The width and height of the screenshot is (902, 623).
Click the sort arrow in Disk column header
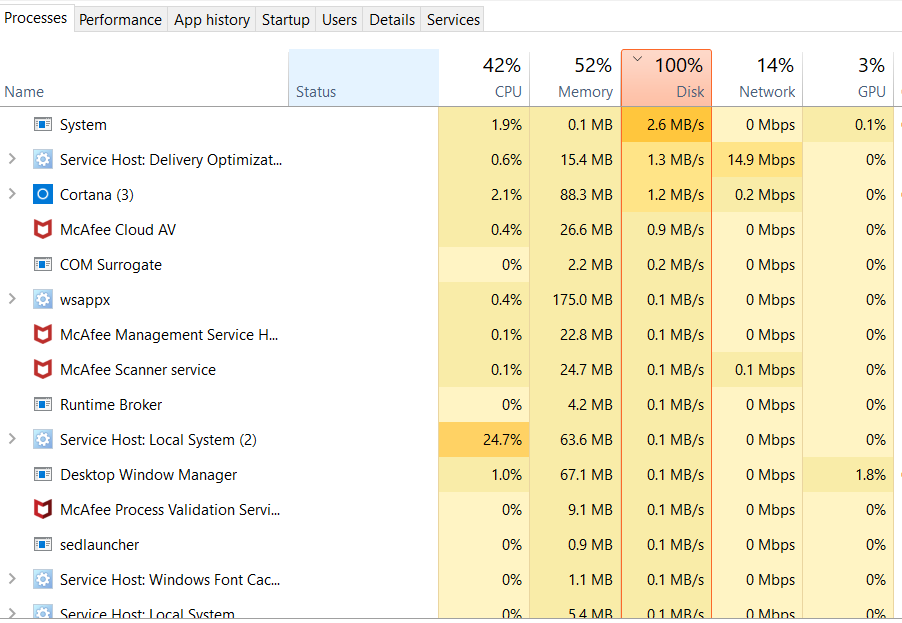[637, 59]
